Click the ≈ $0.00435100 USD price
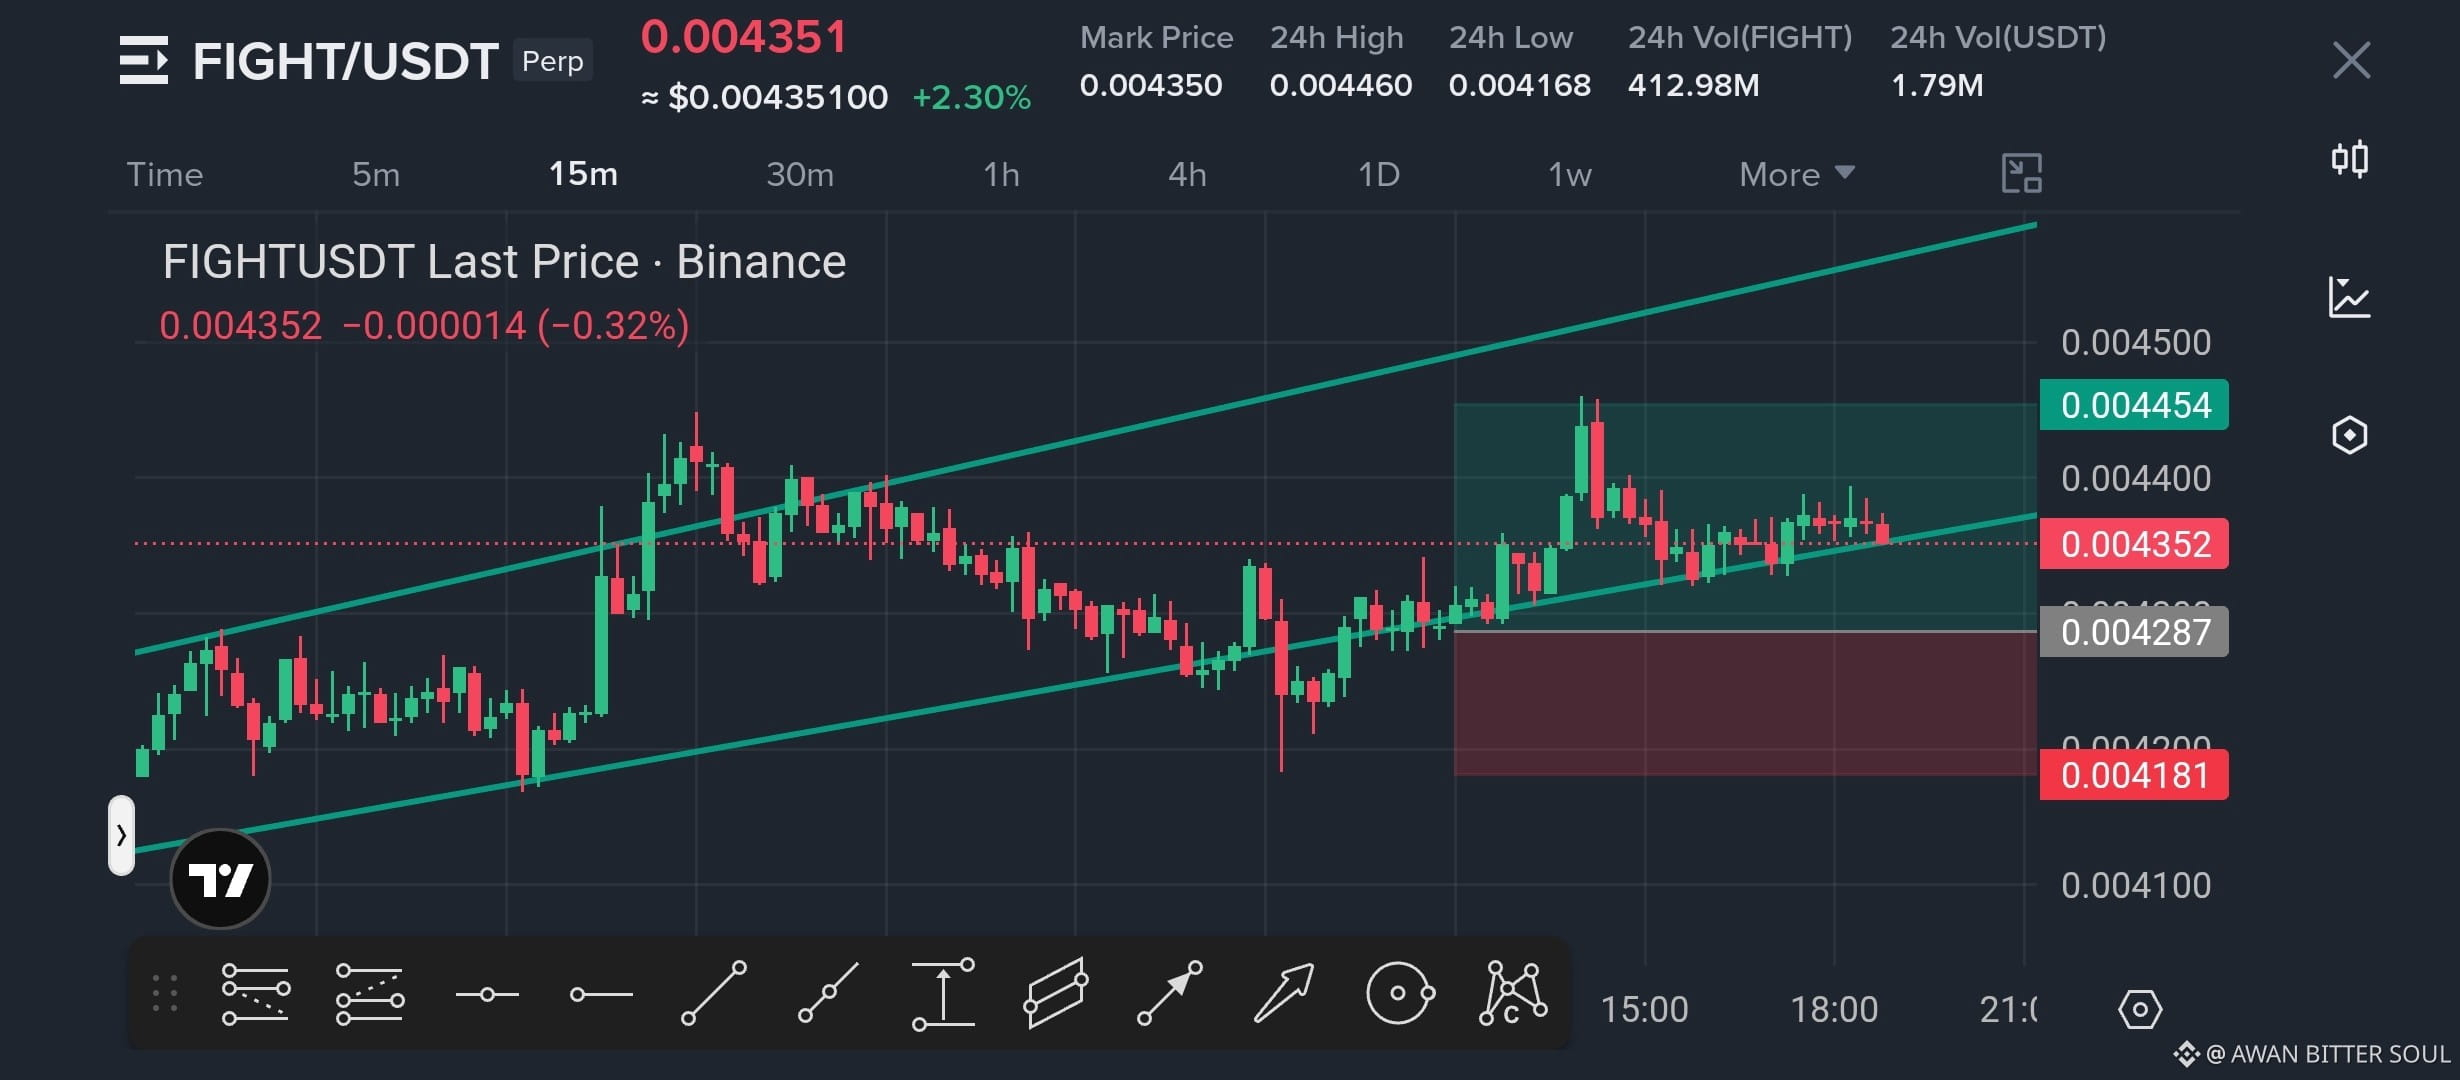The image size is (2460, 1080). 764,97
